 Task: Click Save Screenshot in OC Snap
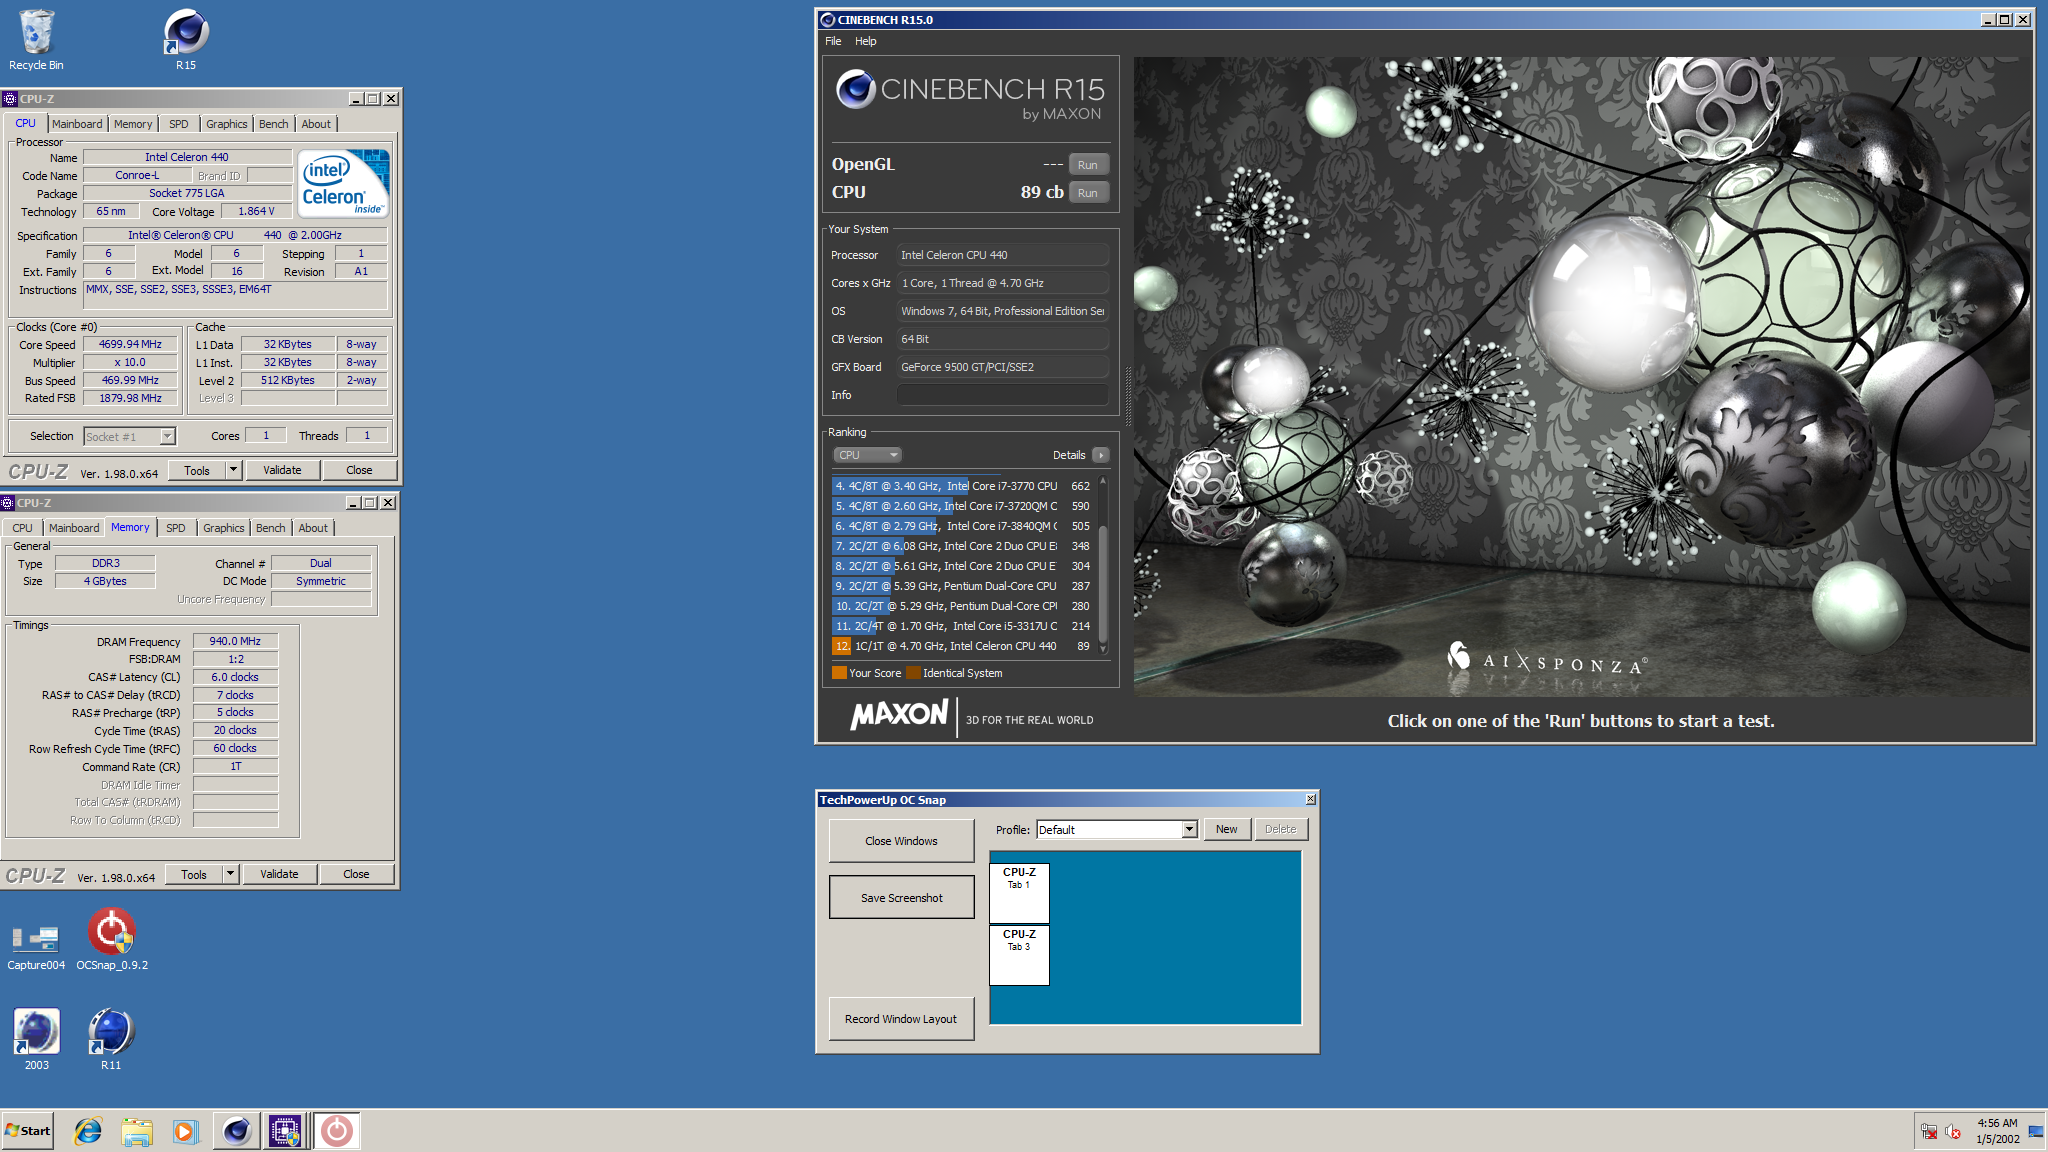(x=901, y=898)
